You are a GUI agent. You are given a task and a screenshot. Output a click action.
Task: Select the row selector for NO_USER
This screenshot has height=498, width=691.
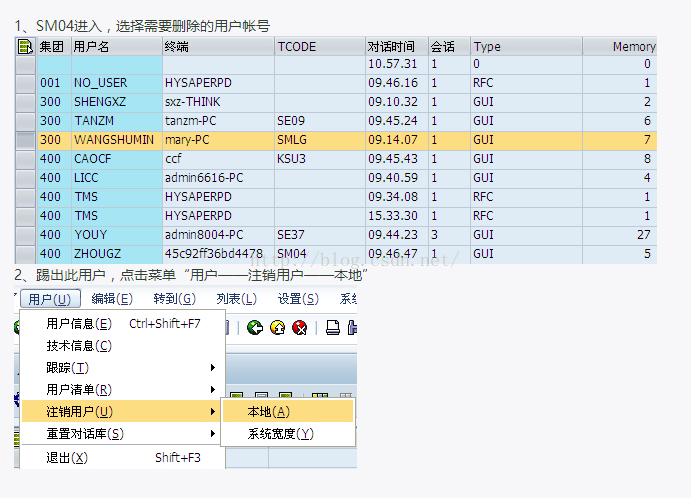pos(25,83)
